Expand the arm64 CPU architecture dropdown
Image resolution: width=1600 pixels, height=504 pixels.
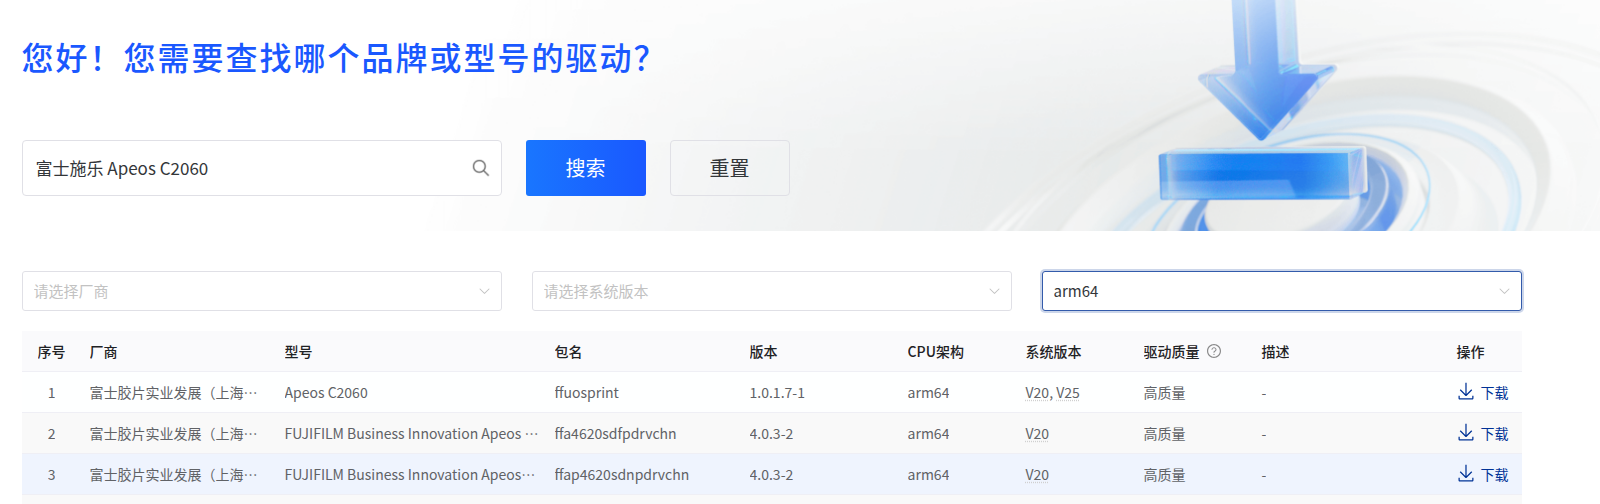(x=1282, y=291)
